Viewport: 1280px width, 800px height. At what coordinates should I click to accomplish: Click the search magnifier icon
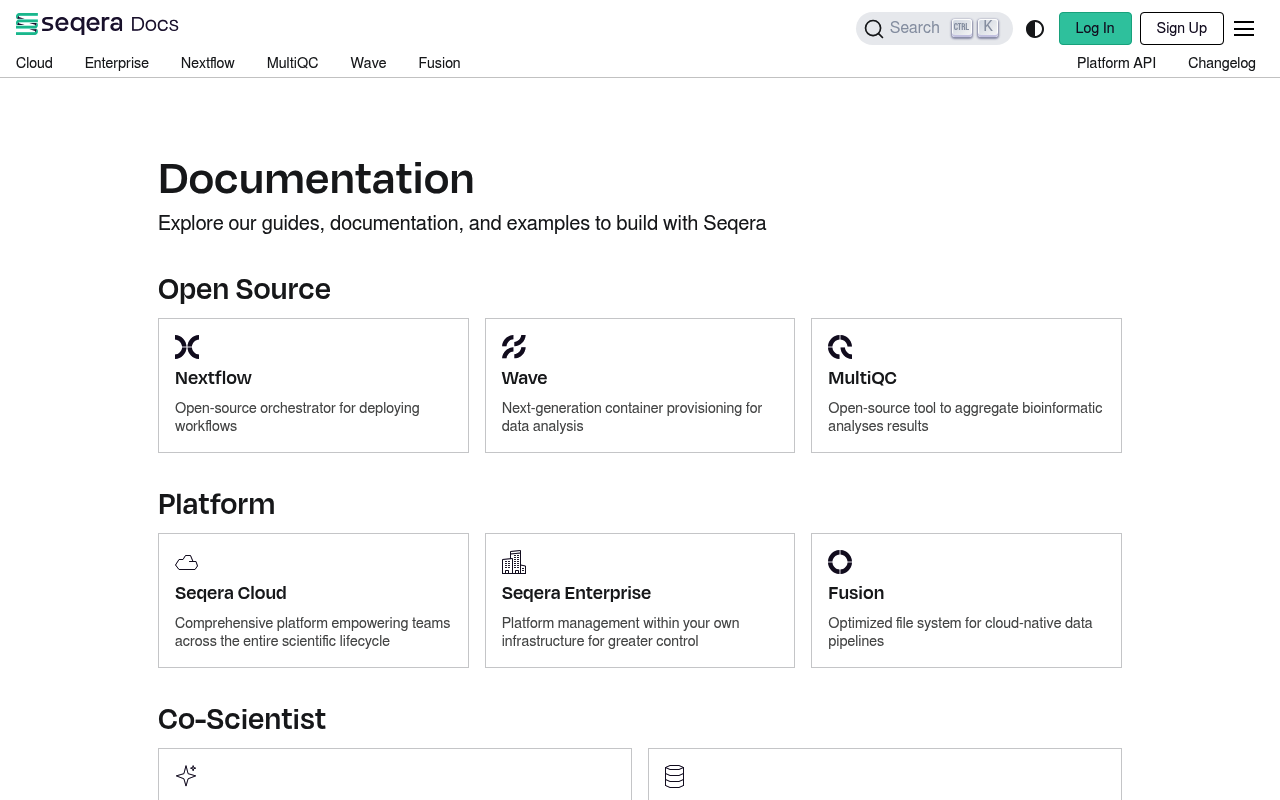pyautogui.click(x=874, y=28)
